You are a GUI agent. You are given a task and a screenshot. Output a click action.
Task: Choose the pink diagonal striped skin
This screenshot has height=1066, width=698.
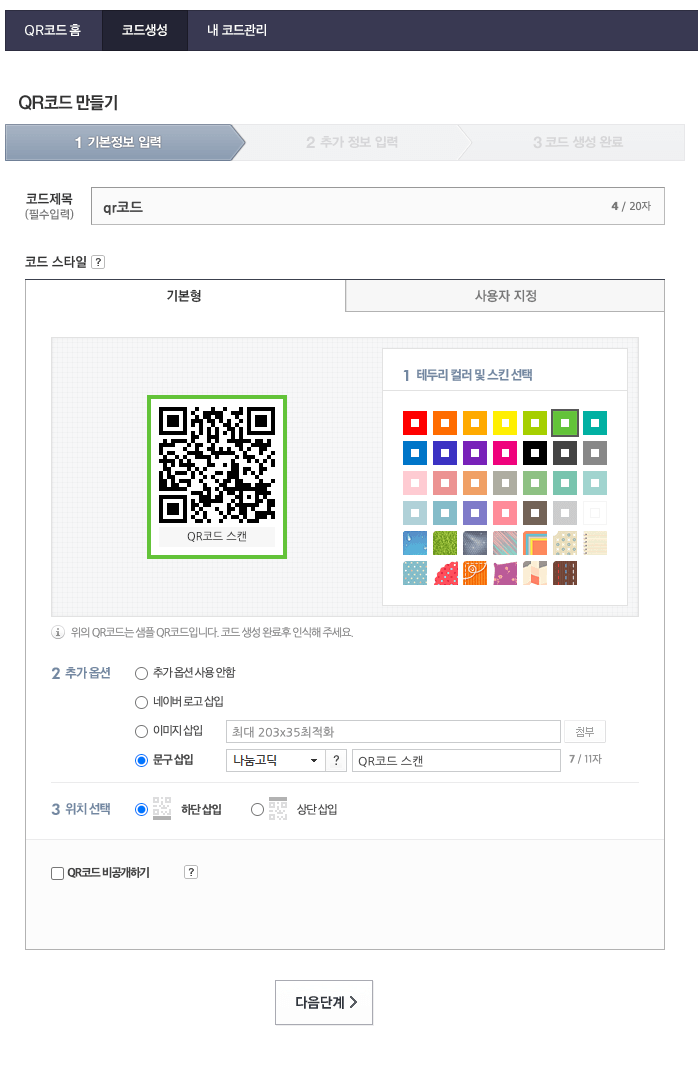coord(504,543)
